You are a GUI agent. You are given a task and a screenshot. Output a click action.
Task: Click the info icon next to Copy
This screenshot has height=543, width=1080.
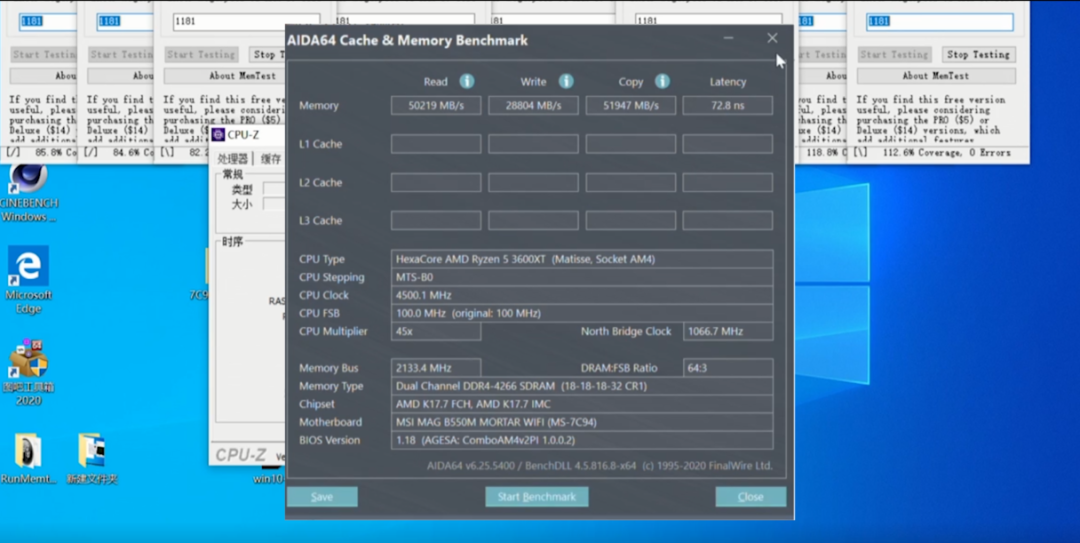click(663, 81)
